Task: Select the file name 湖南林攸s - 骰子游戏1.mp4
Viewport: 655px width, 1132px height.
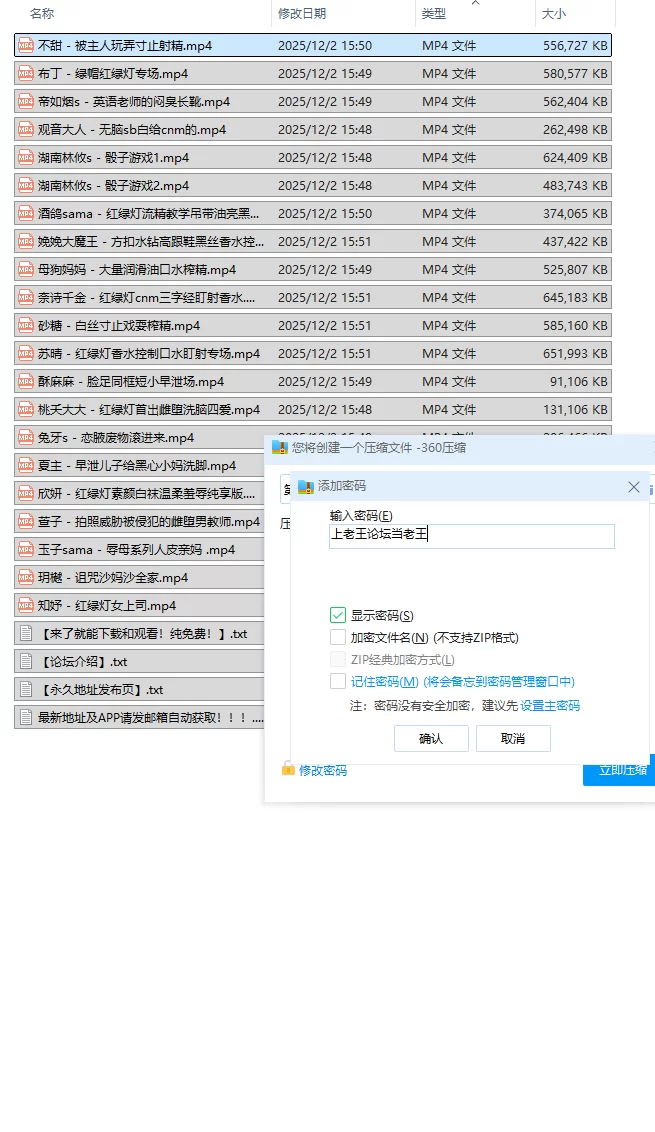Action: (x=113, y=157)
